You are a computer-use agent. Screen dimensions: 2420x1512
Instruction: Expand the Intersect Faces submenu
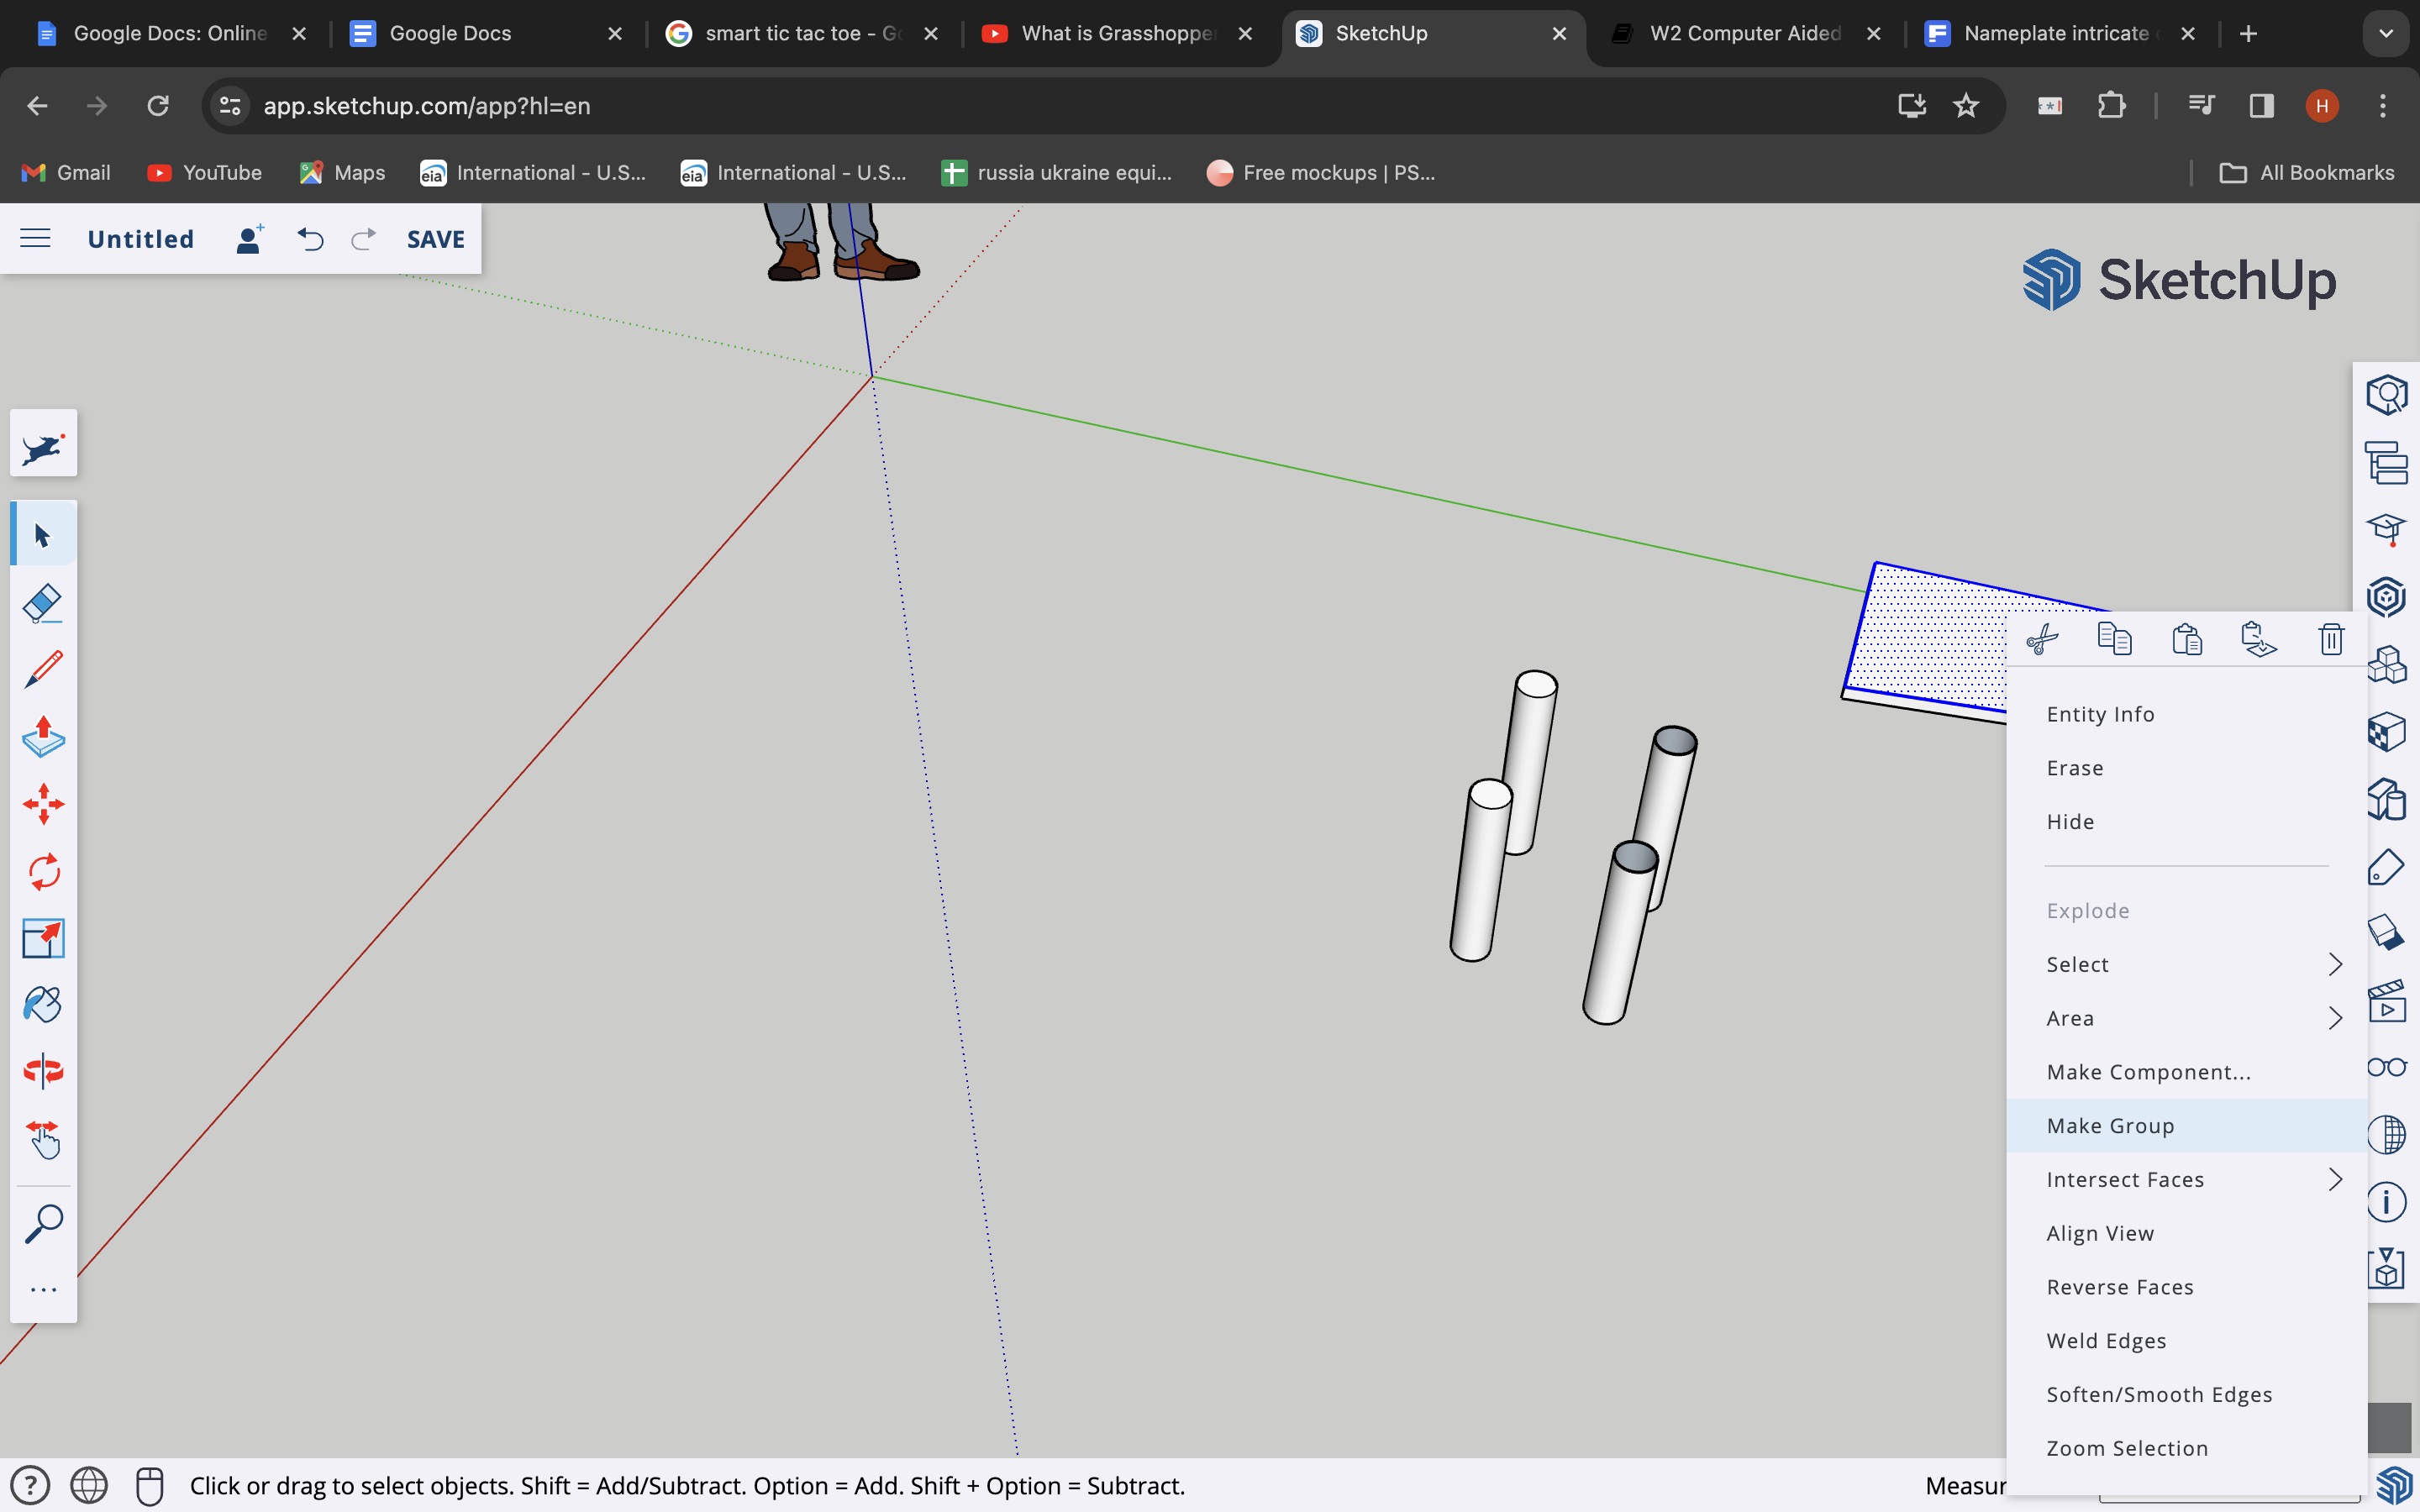pos(2186,1180)
